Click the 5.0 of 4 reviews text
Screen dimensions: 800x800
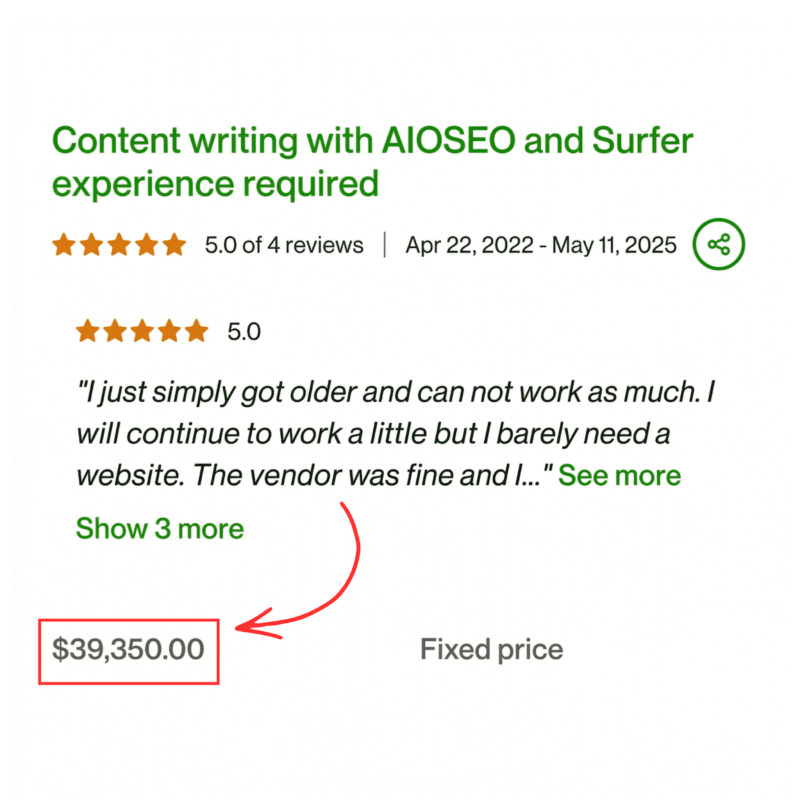coord(284,245)
